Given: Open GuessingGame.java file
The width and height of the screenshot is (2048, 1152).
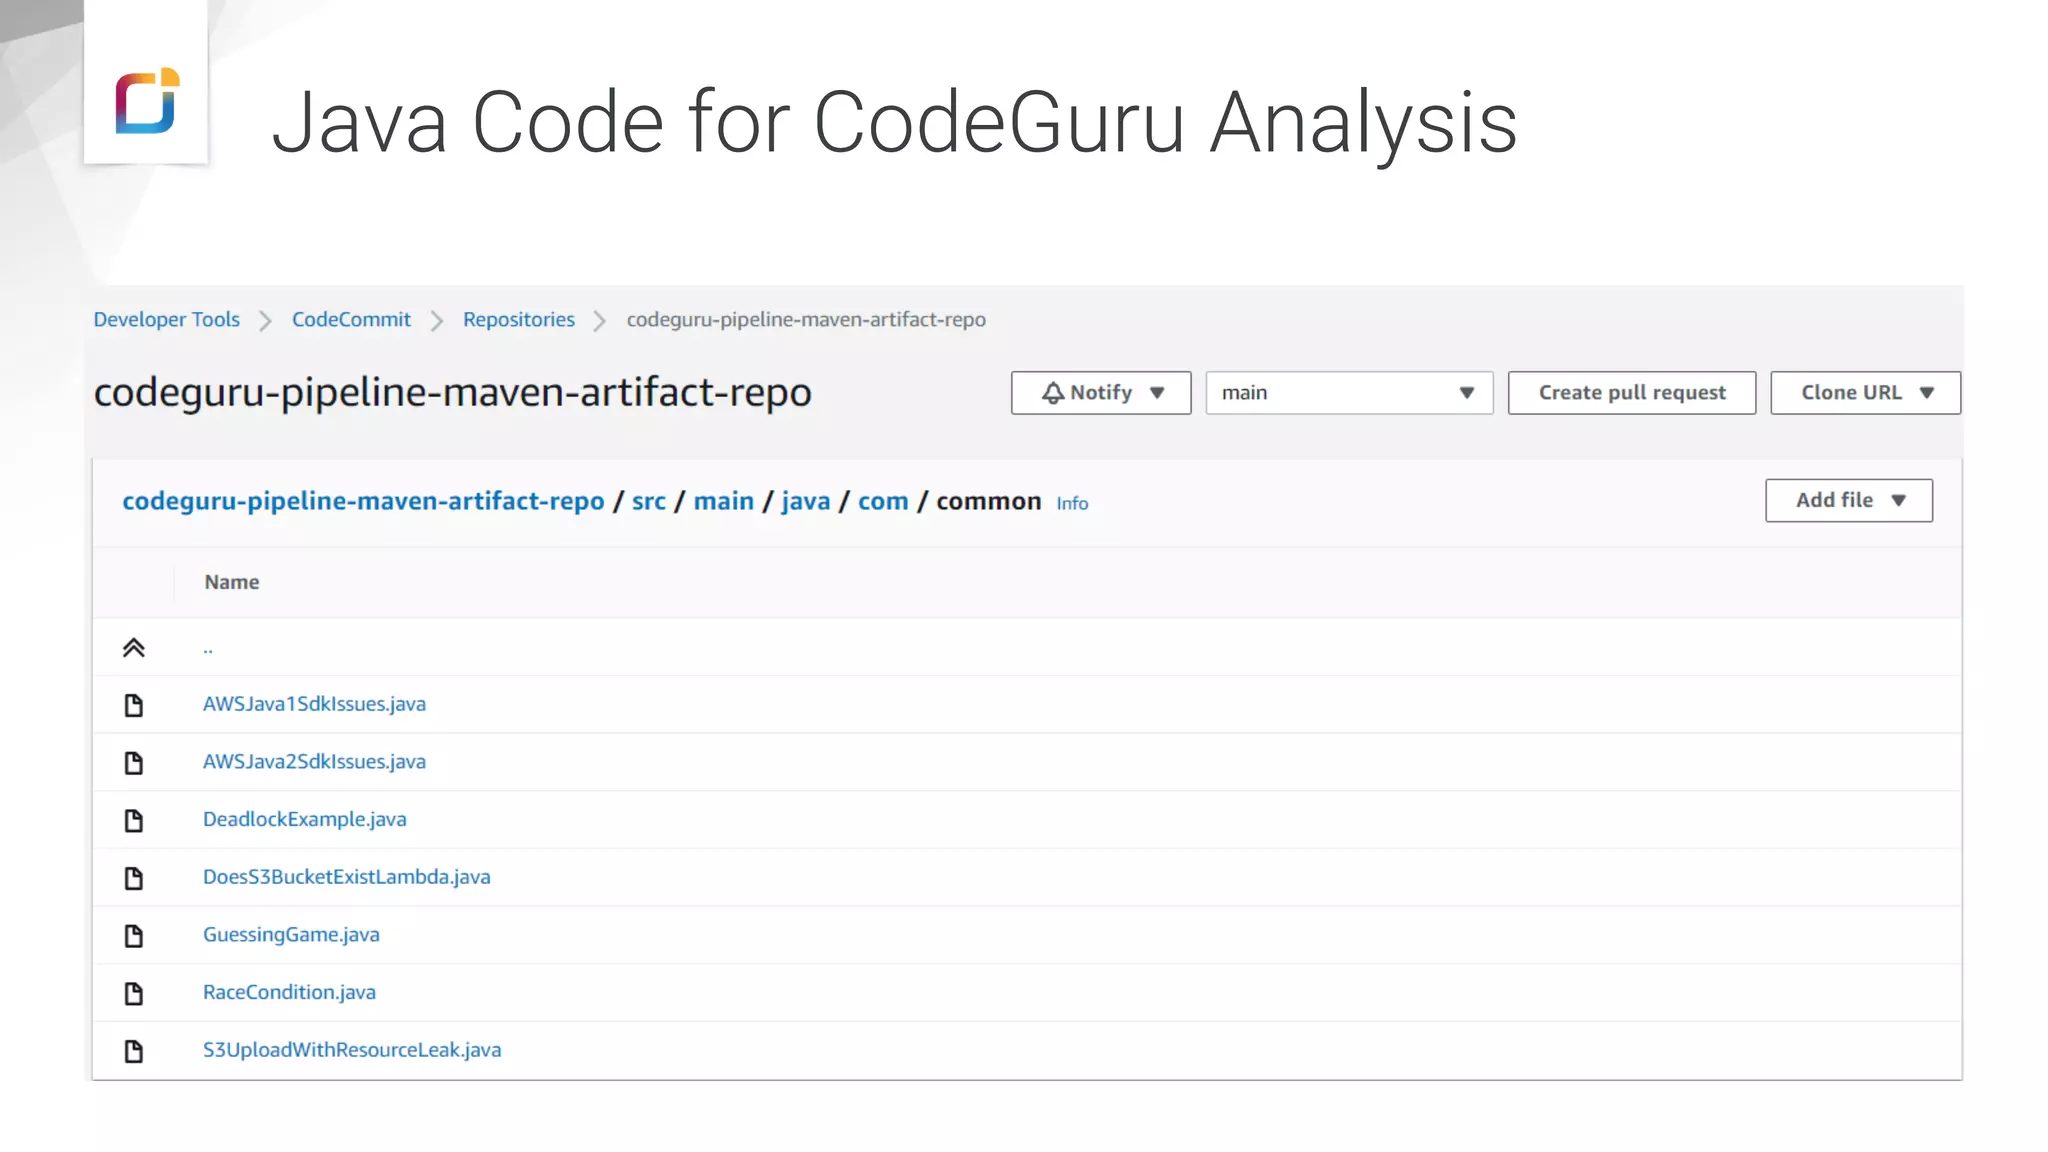Looking at the screenshot, I should click(291, 935).
